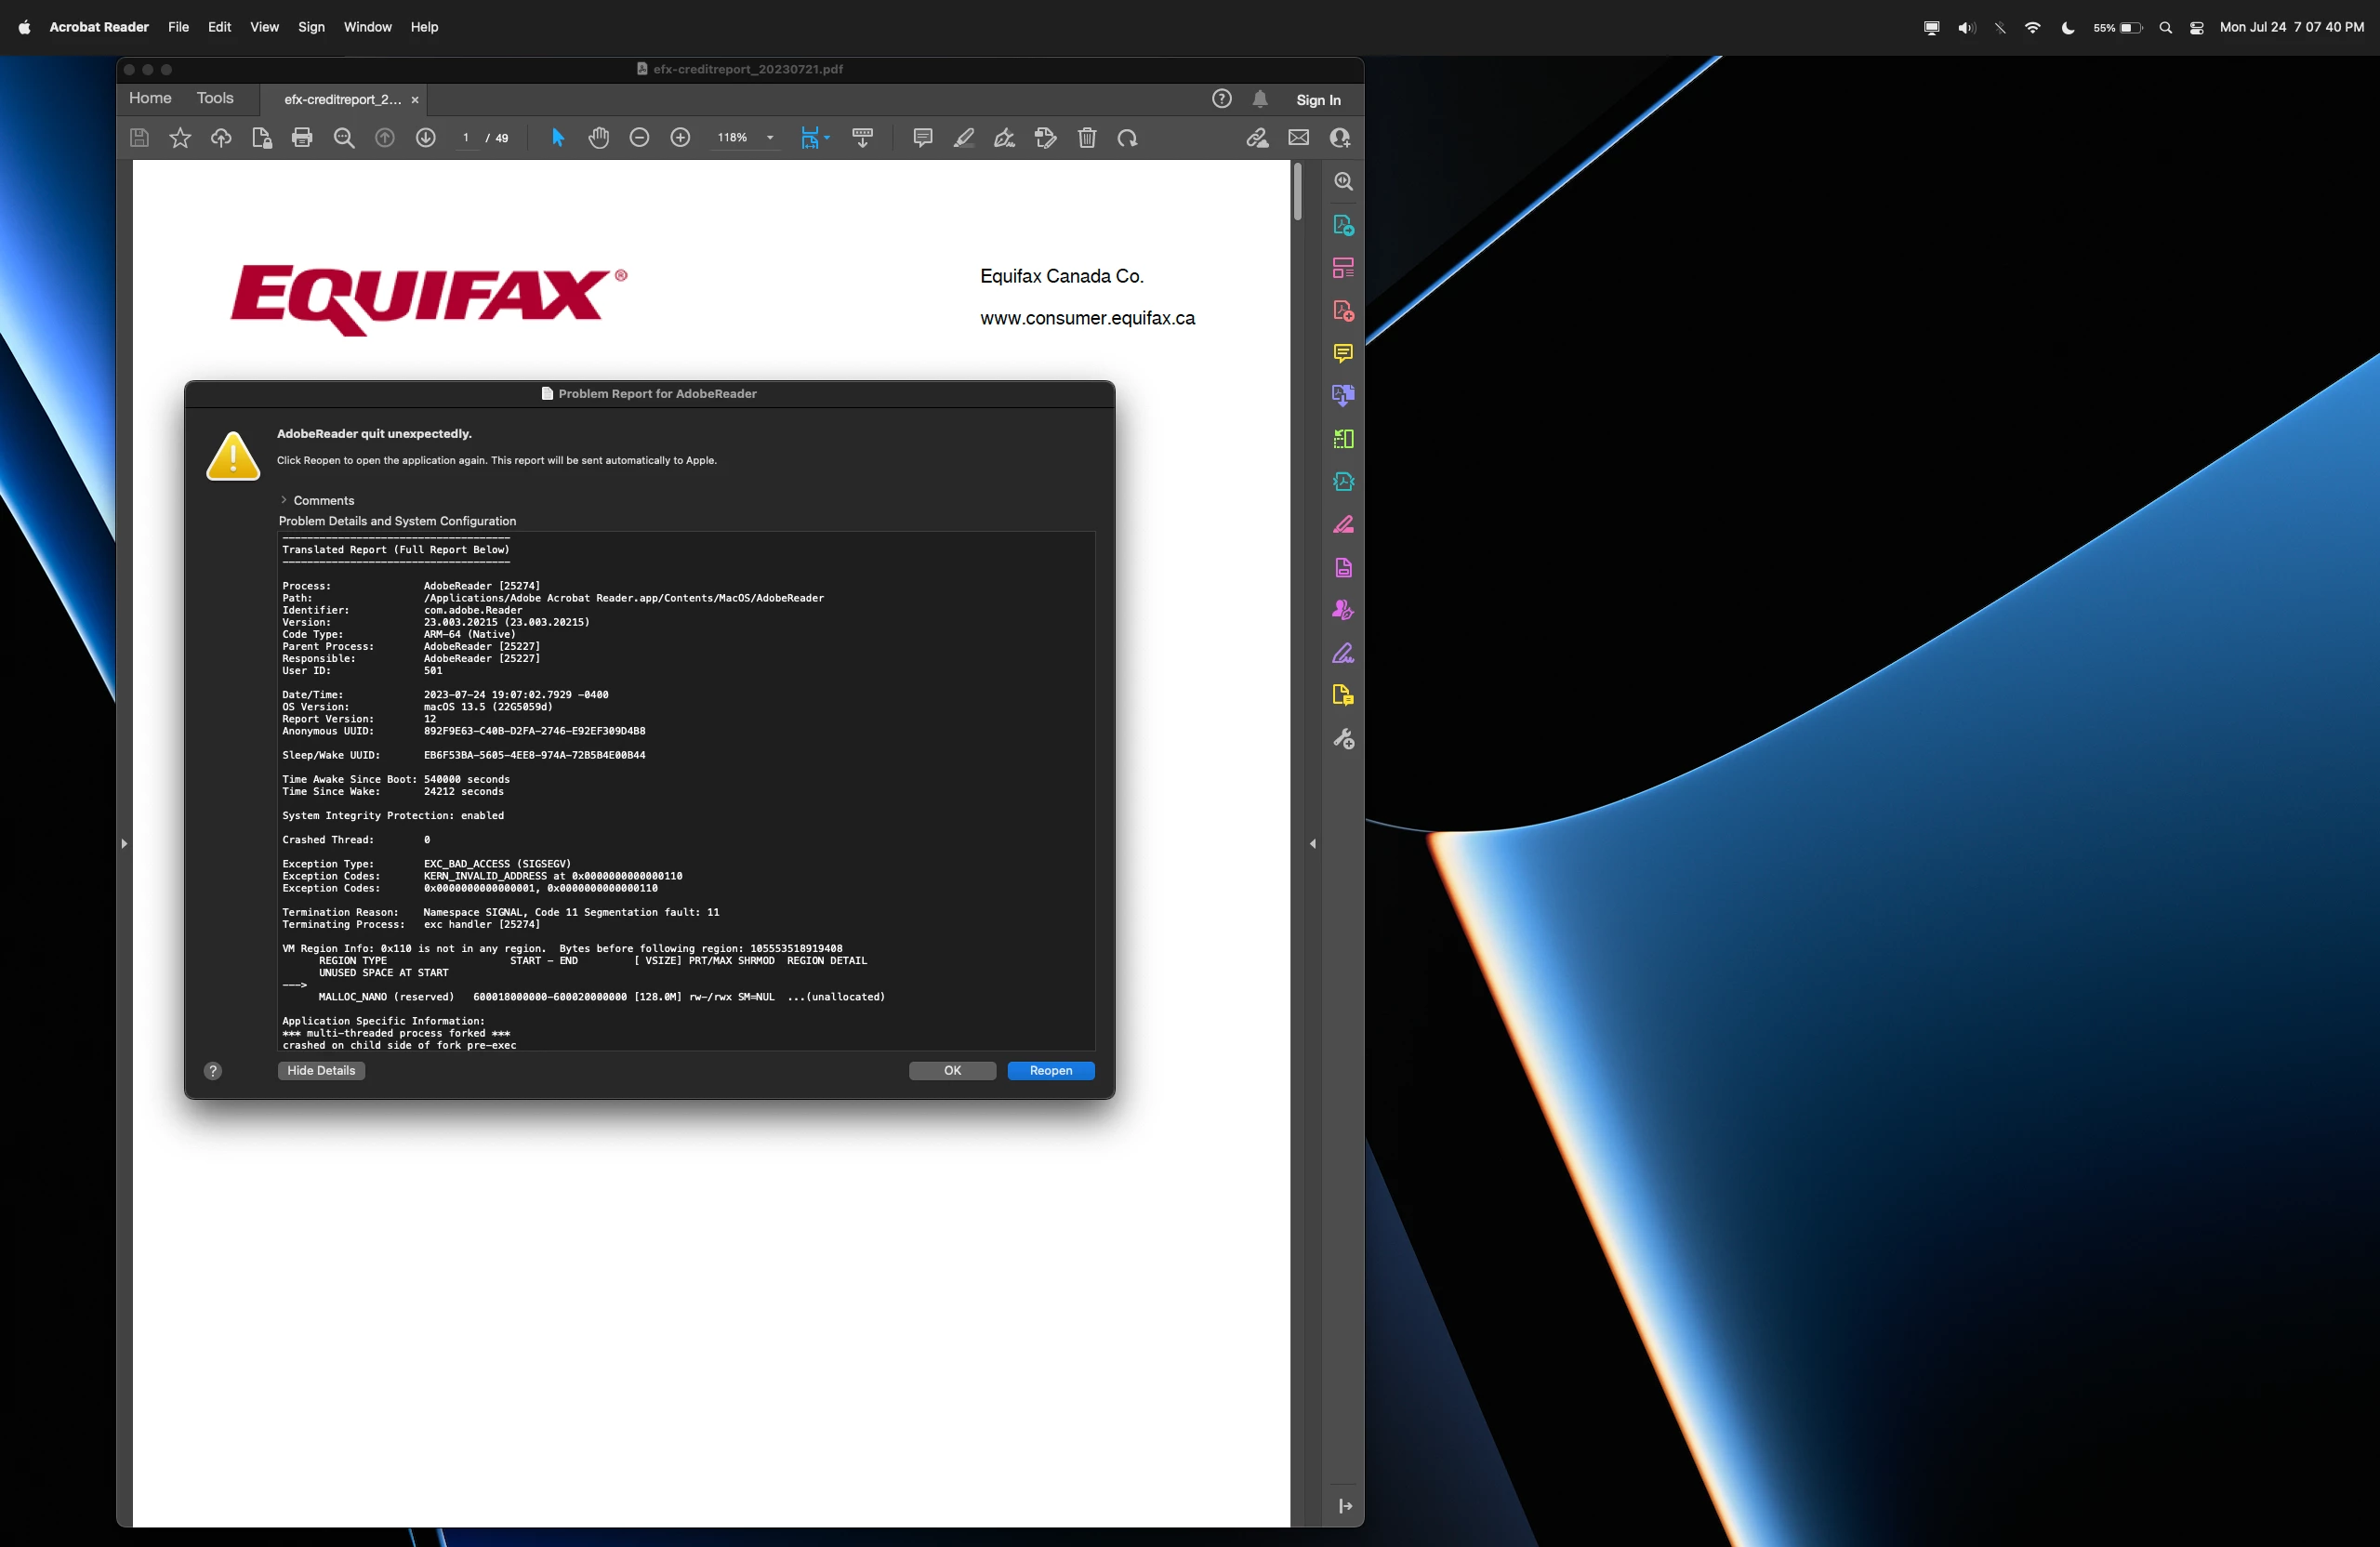
Task: Click the Delete trash icon in toolbar
Action: [x=1087, y=138]
